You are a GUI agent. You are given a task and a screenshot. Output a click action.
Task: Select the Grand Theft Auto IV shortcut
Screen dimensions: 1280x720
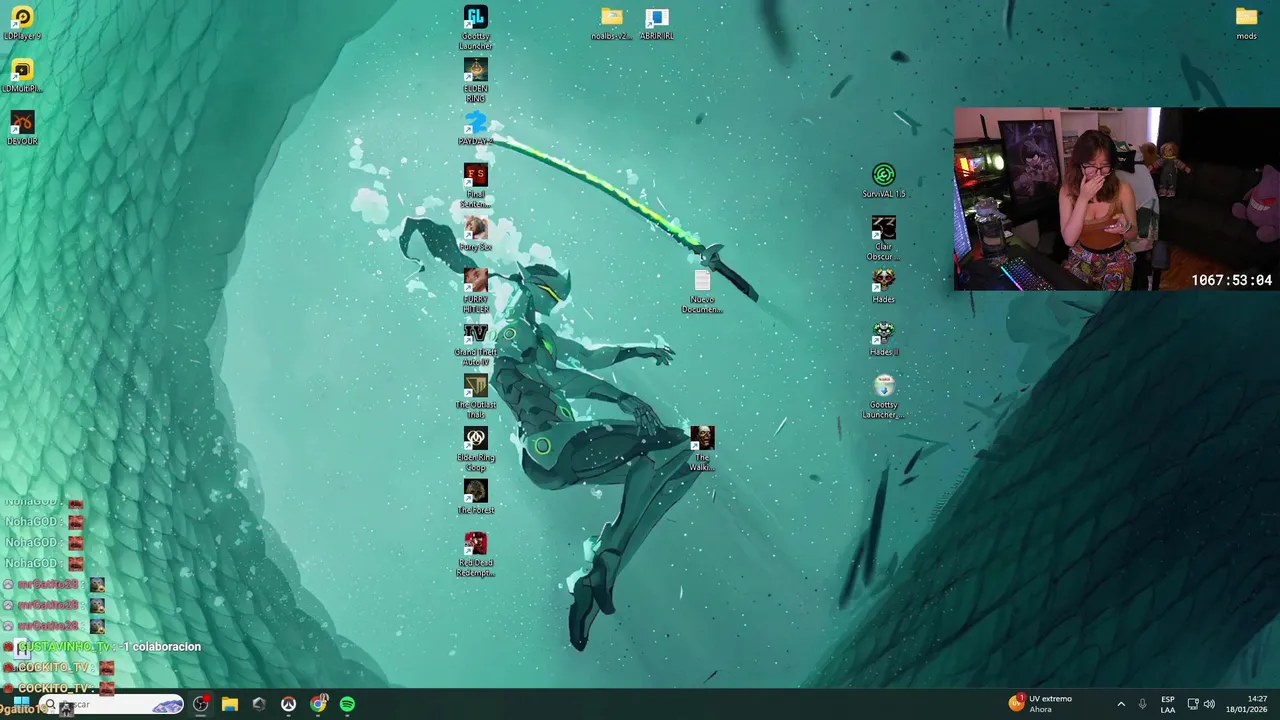pos(475,344)
